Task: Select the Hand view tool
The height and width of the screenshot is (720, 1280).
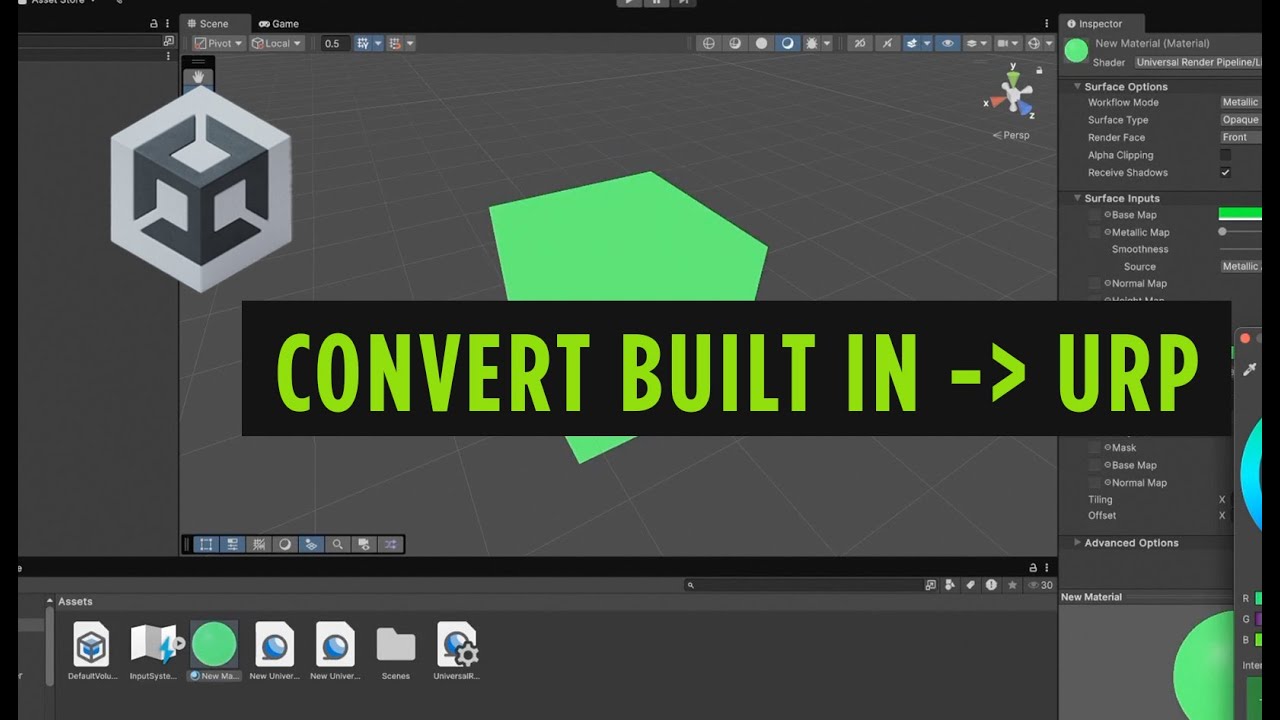Action: click(198, 76)
